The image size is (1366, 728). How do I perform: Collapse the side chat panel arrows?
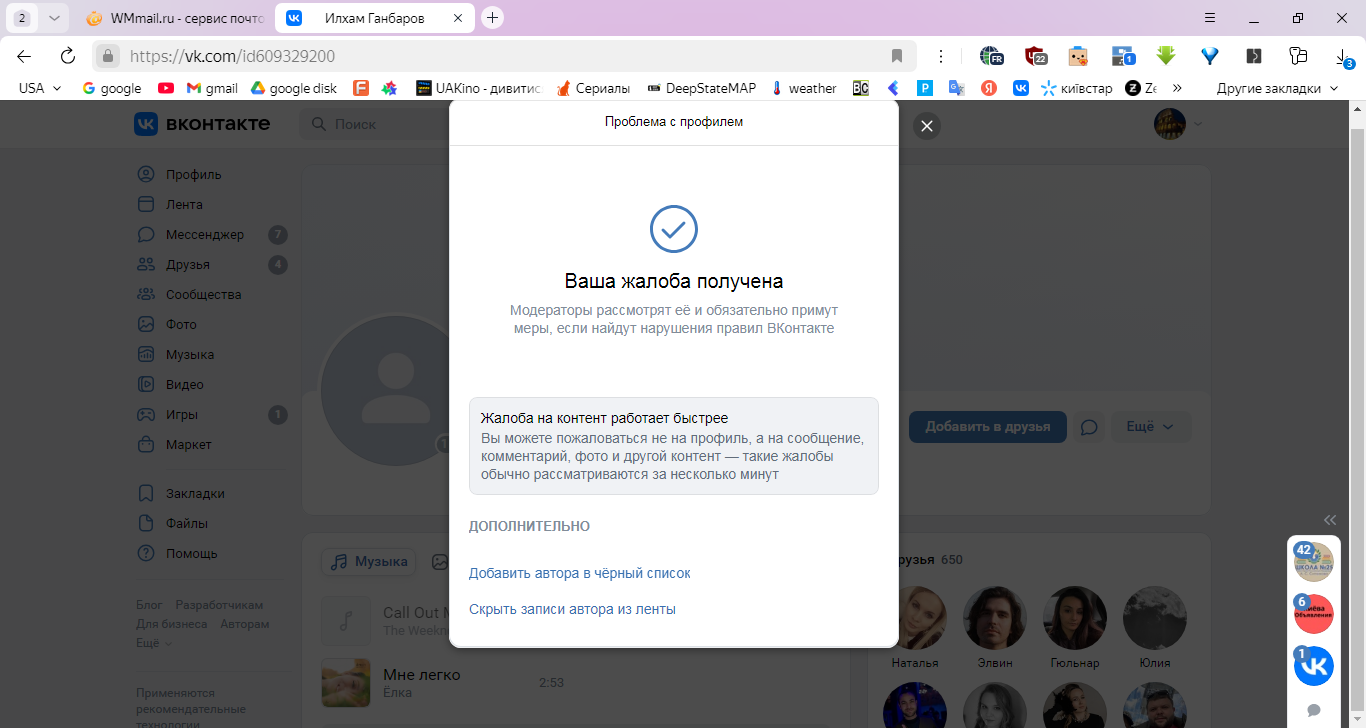tap(1330, 520)
